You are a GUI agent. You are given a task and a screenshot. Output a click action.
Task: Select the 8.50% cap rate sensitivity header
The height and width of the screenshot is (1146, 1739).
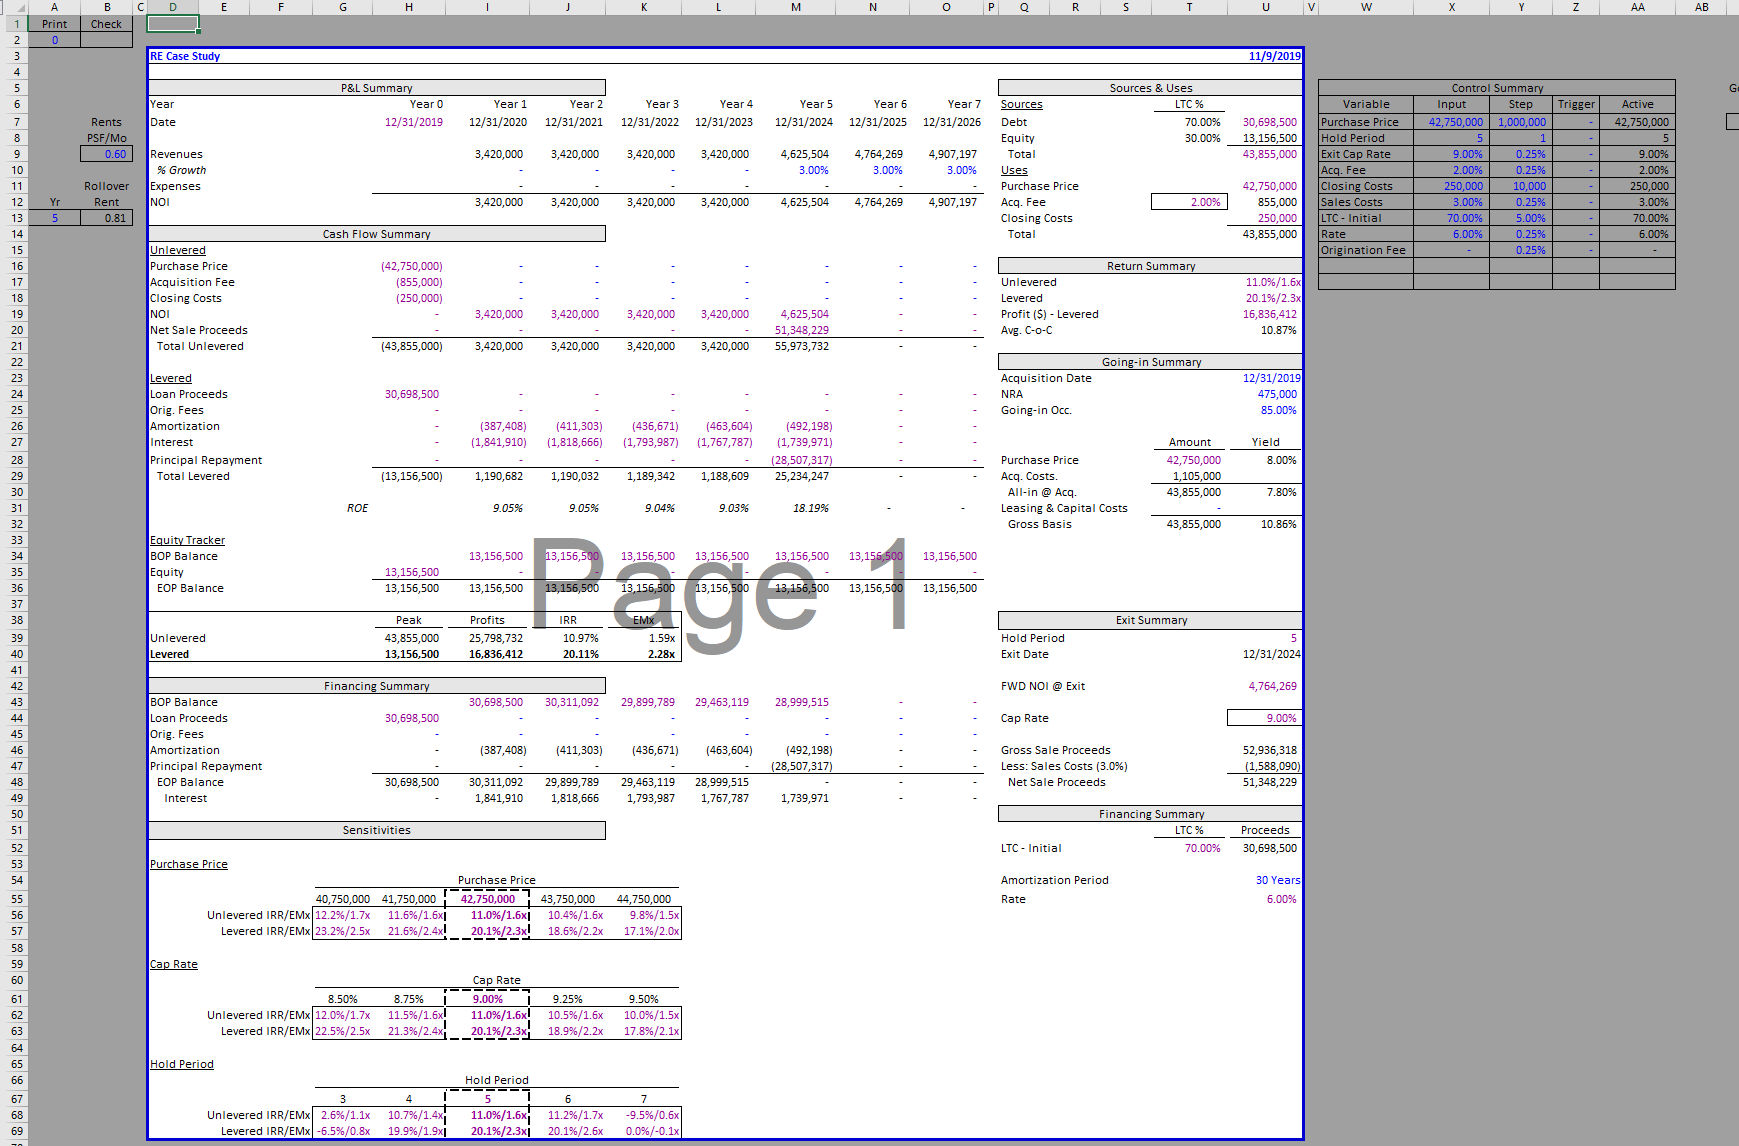[x=343, y=999]
